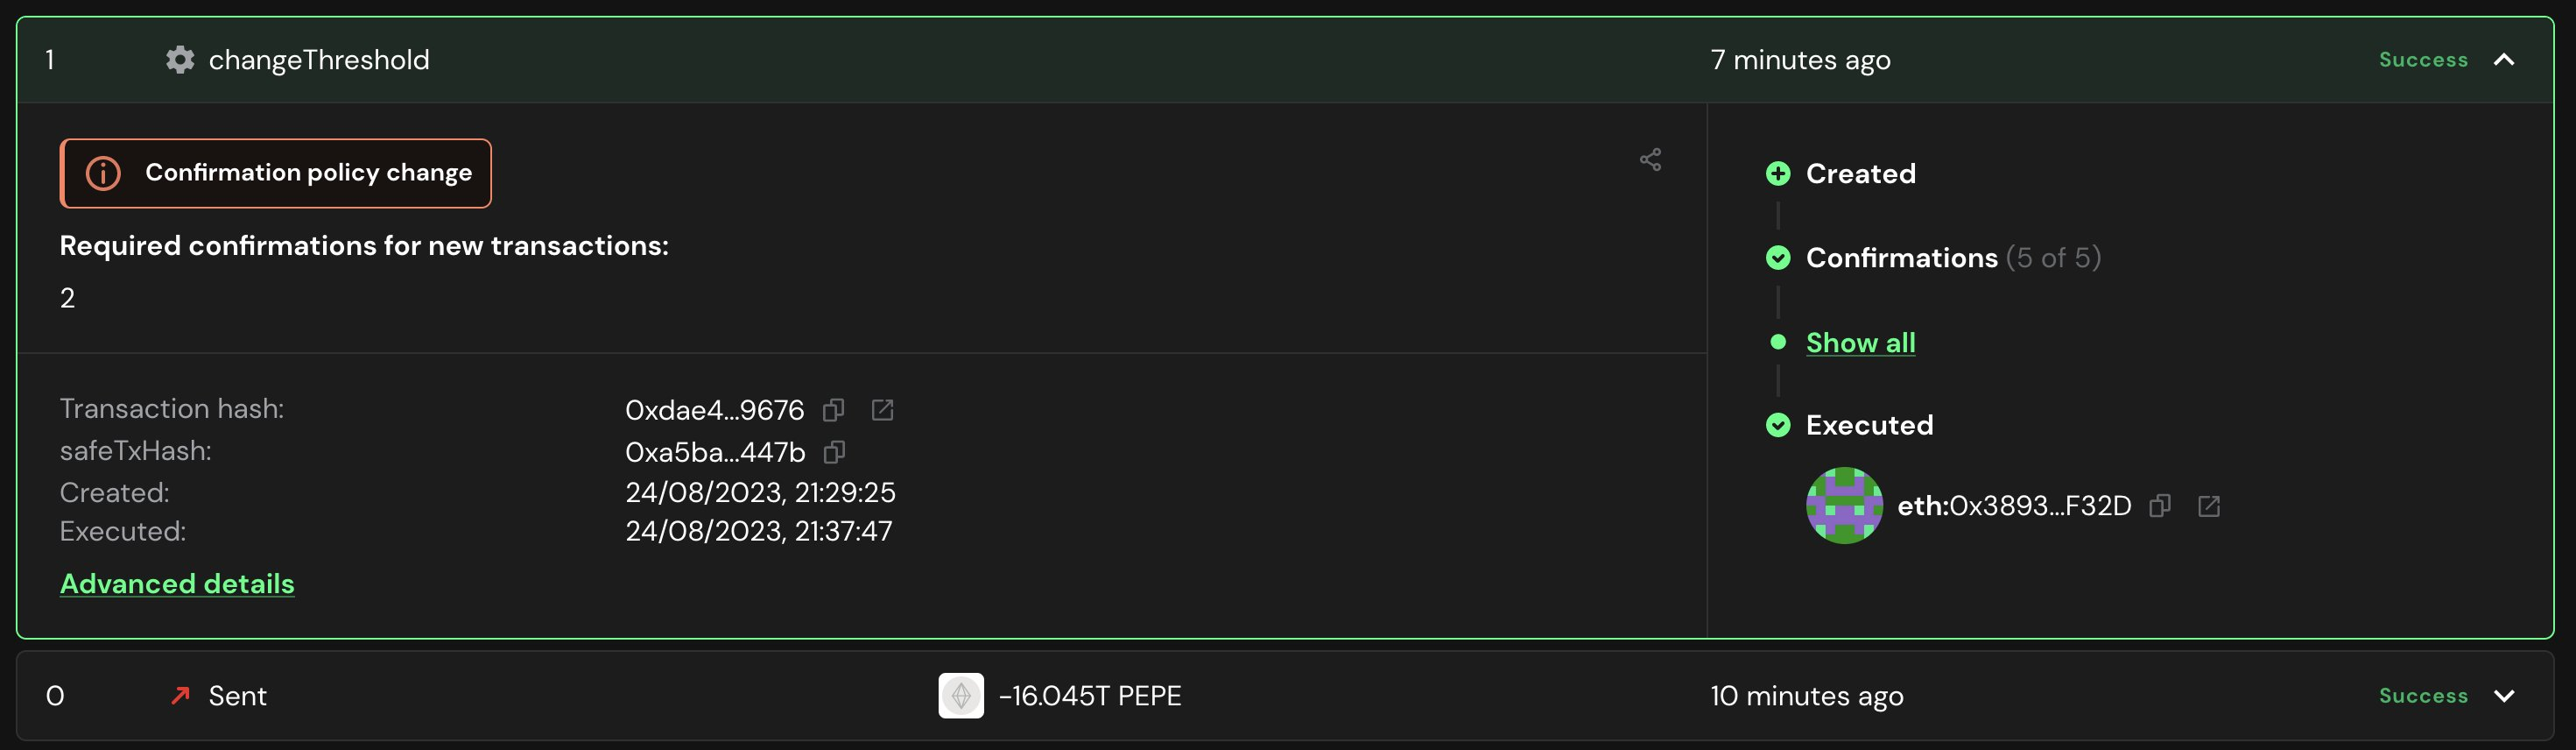Viewport: 2576px width, 750px height.
Task: Click the Success status on the Sent row
Action: click(2424, 695)
